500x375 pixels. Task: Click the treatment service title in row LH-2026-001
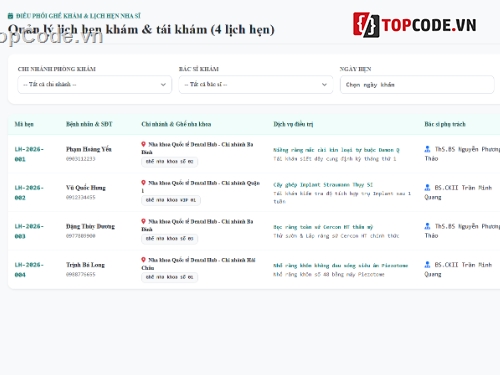click(x=336, y=150)
